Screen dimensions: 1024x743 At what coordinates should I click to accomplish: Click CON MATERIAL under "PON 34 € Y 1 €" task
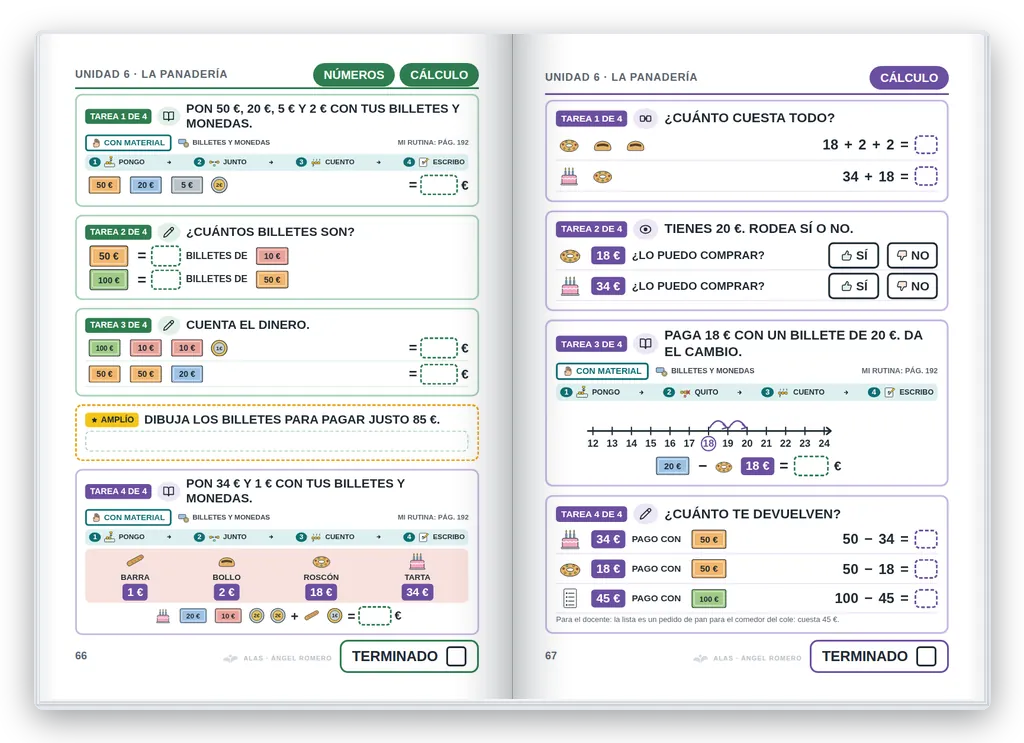129,517
